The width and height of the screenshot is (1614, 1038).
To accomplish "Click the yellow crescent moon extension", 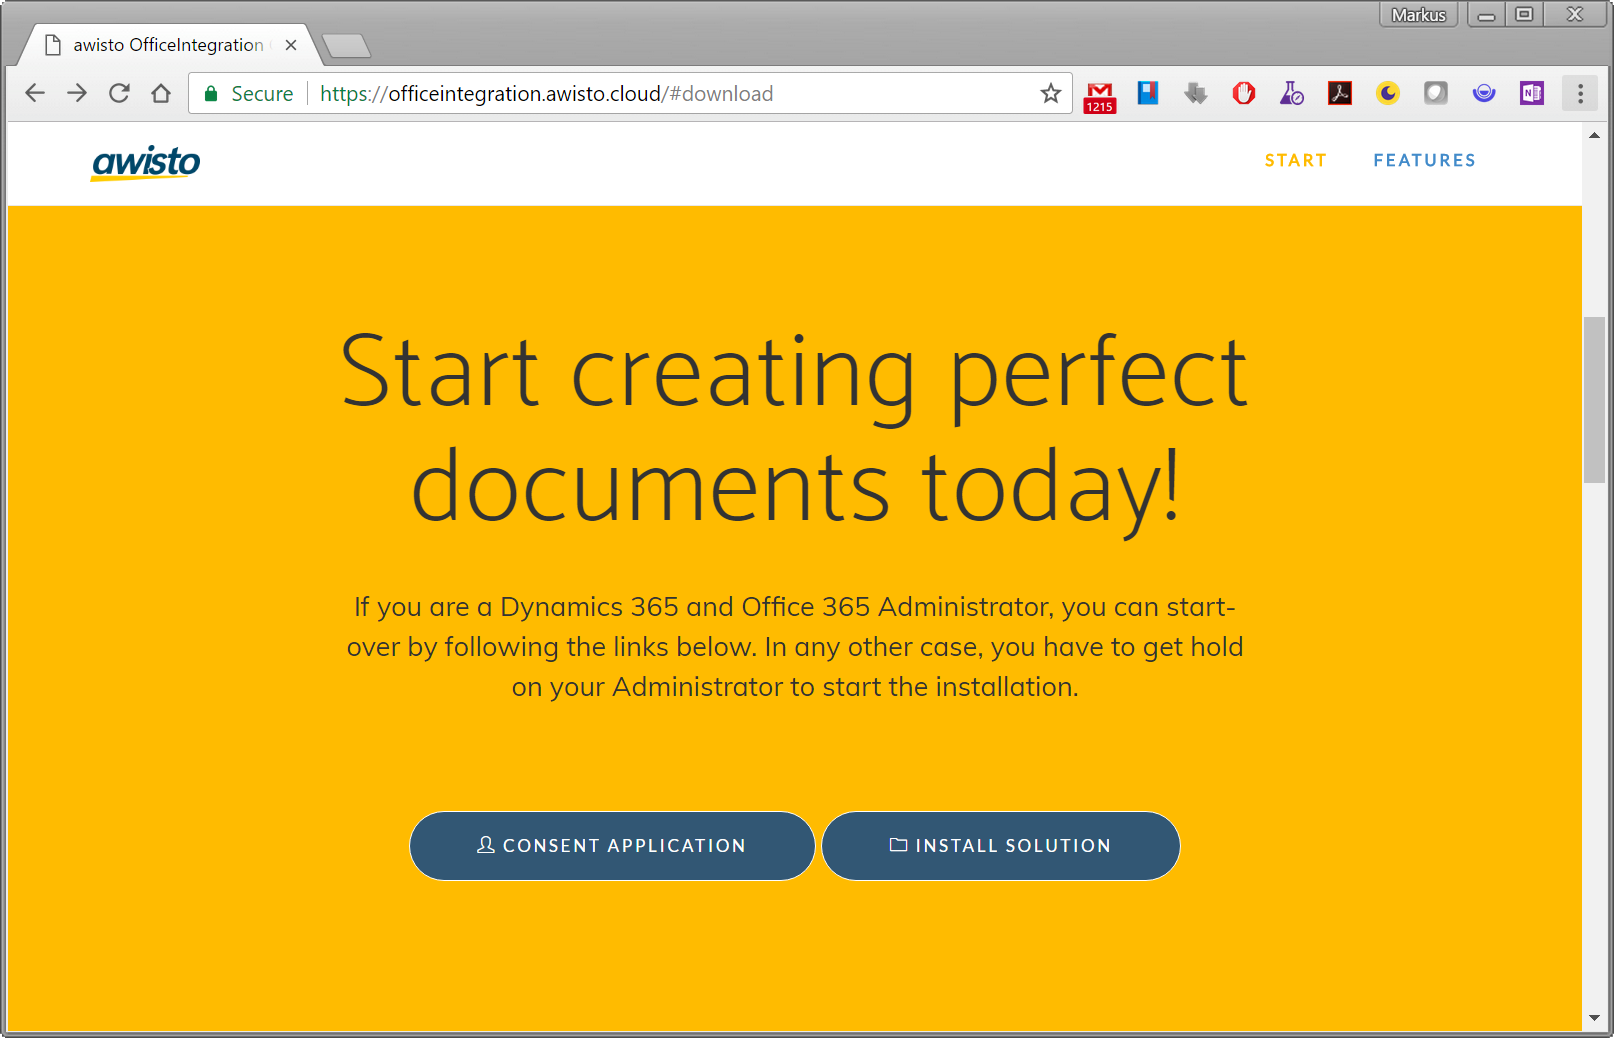I will tap(1388, 93).
